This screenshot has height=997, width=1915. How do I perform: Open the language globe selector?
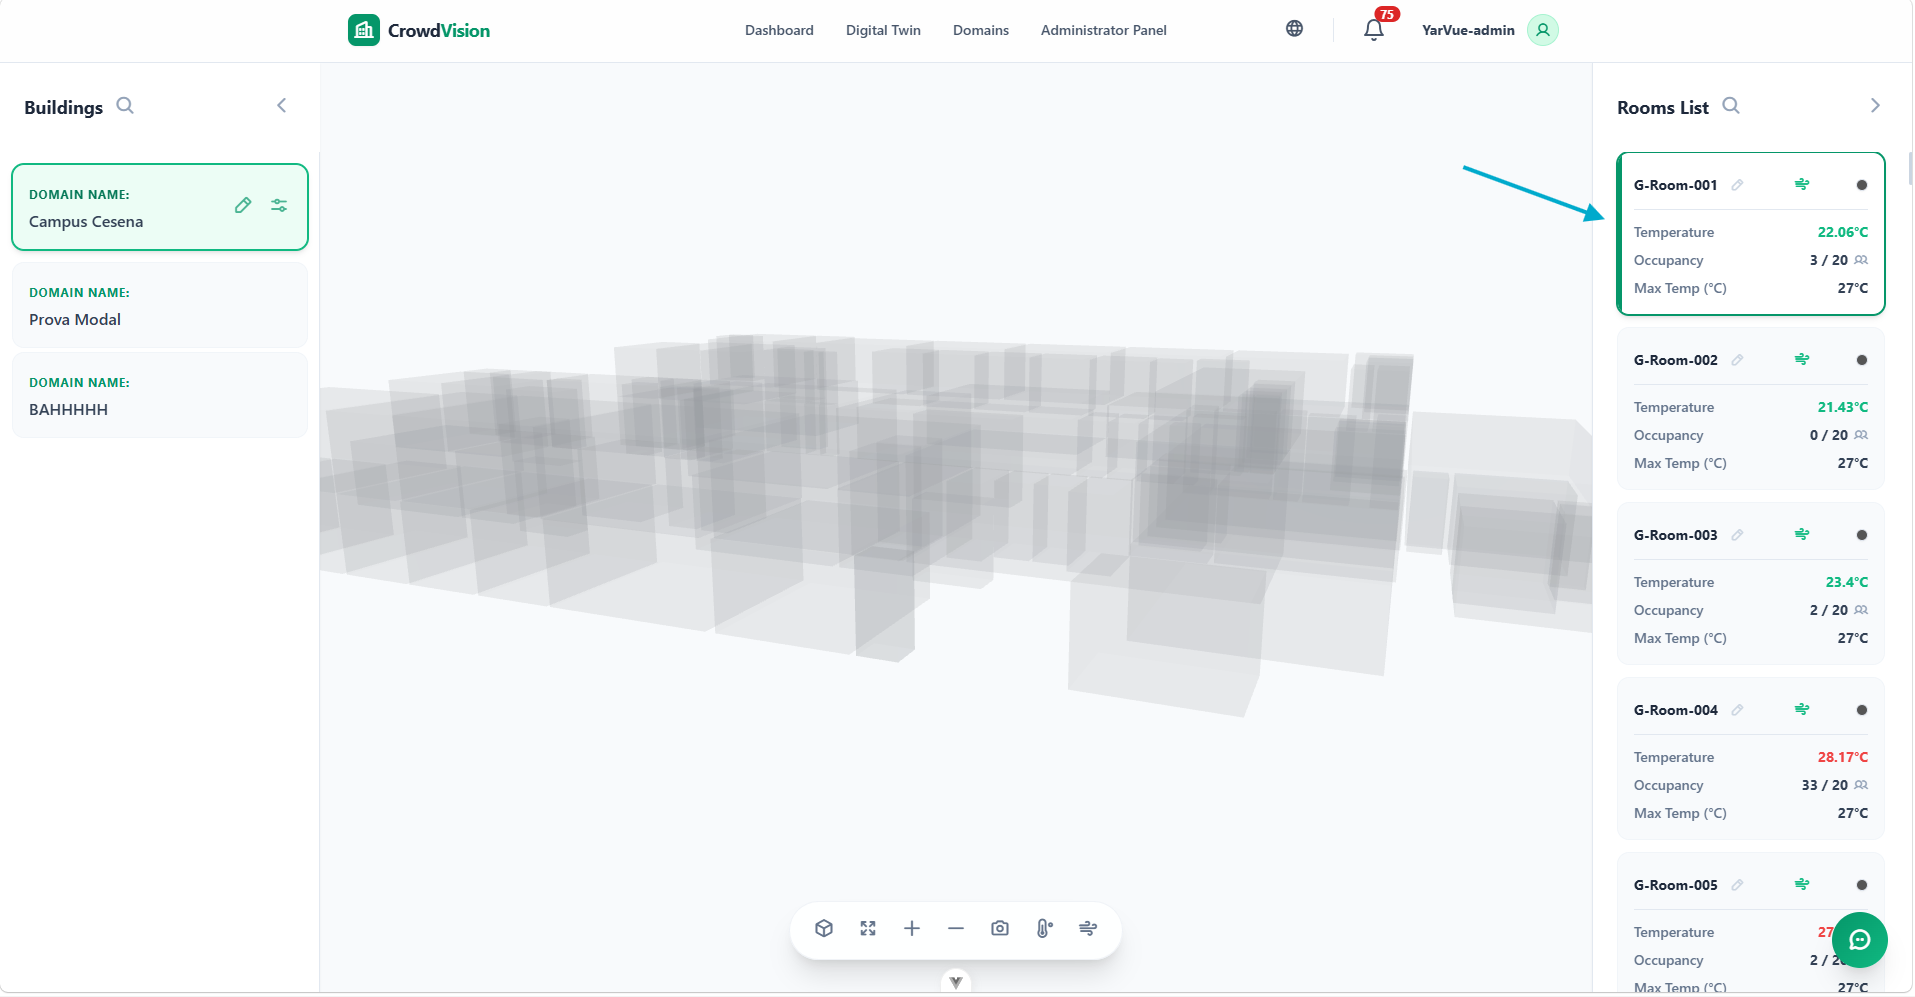pyautogui.click(x=1294, y=29)
